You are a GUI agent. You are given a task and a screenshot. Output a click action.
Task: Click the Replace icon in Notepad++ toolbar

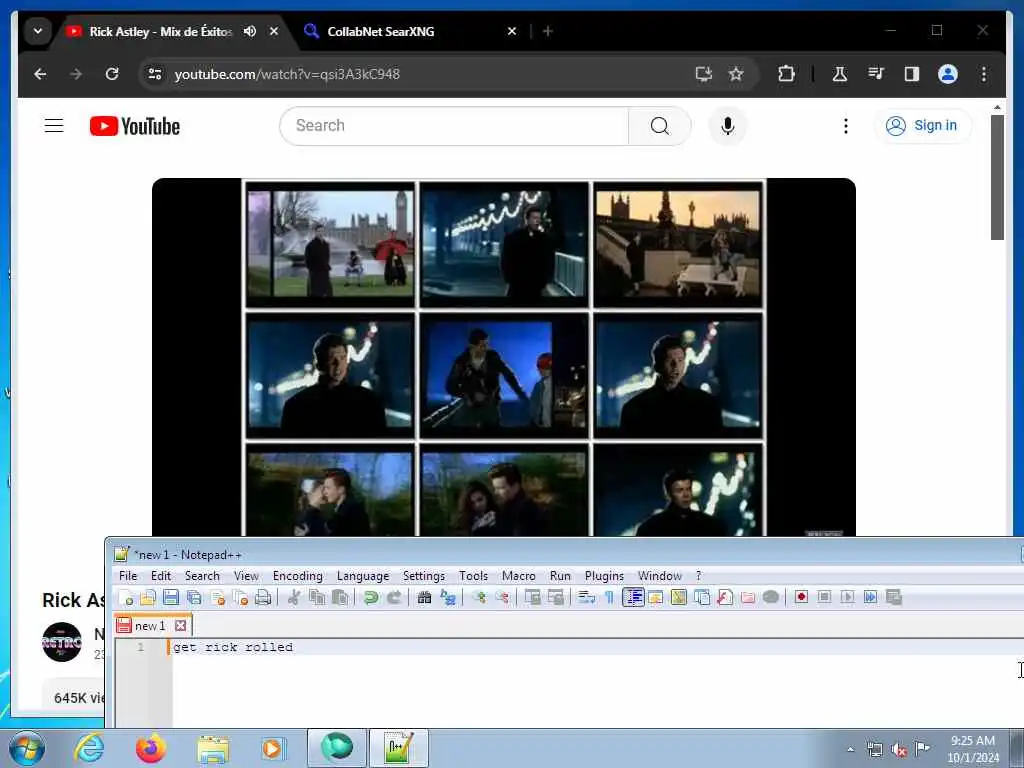[x=448, y=597]
